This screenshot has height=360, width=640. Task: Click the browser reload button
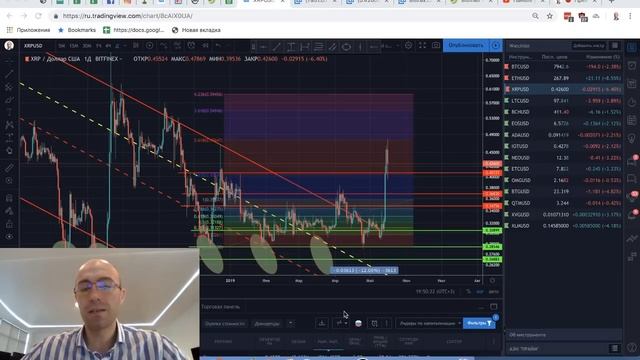pyautogui.click(x=38, y=16)
